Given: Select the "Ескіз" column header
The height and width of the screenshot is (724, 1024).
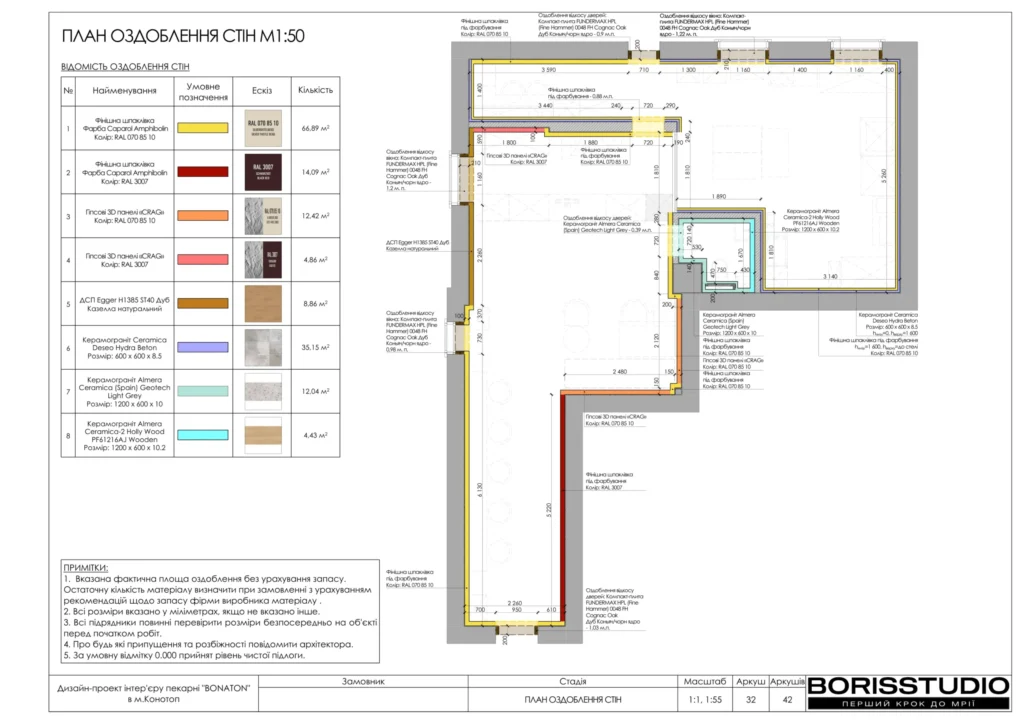Looking at the screenshot, I should 262,91.
